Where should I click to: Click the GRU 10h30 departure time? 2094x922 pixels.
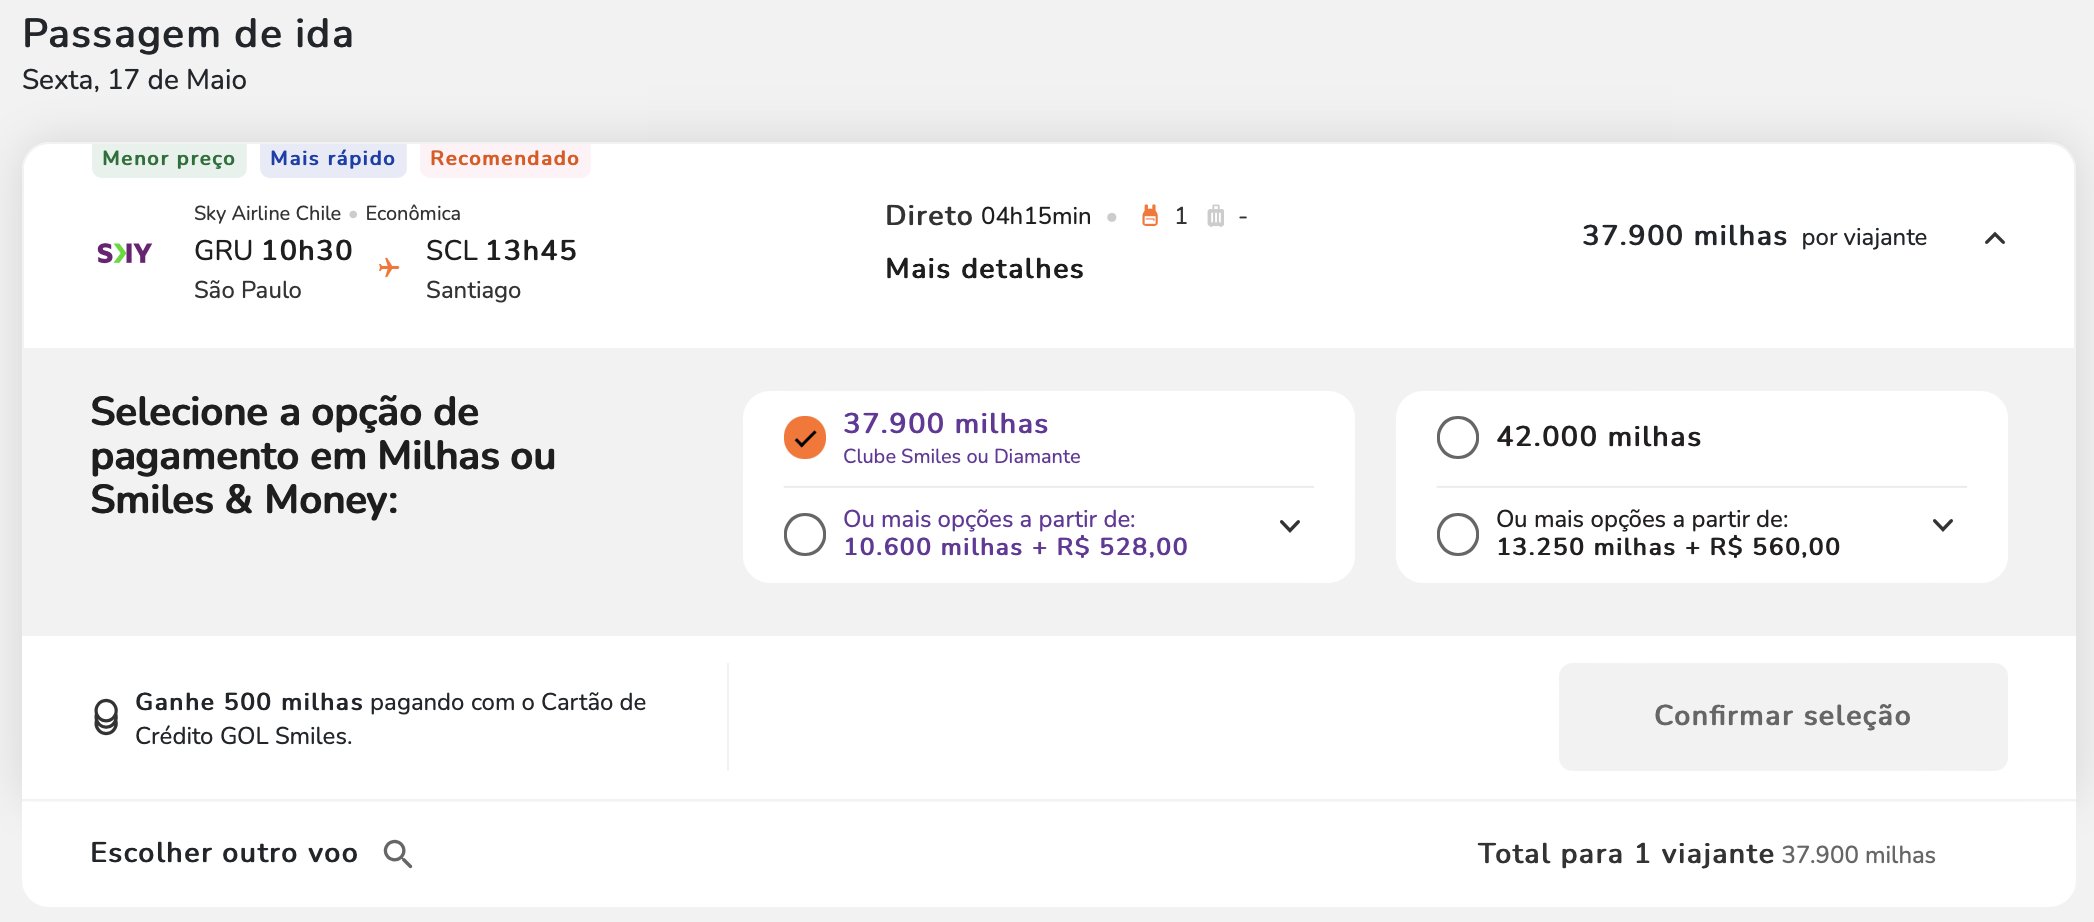273,251
